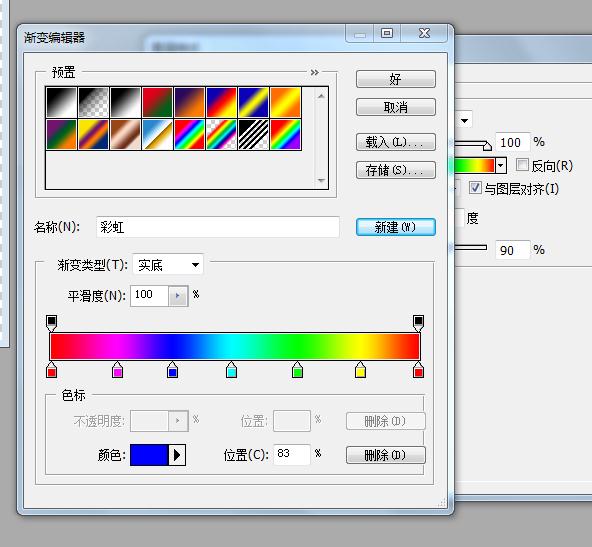Select the orange-yellow-orange gradient preset
Image resolution: width=592 pixels, height=547 pixels.
point(286,102)
